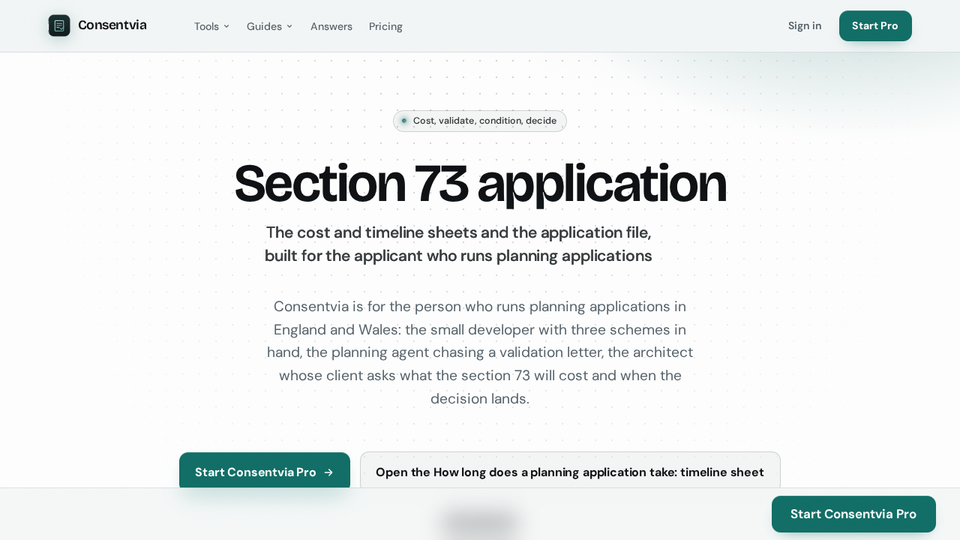Open the Consentvia home link text

(x=112, y=25)
